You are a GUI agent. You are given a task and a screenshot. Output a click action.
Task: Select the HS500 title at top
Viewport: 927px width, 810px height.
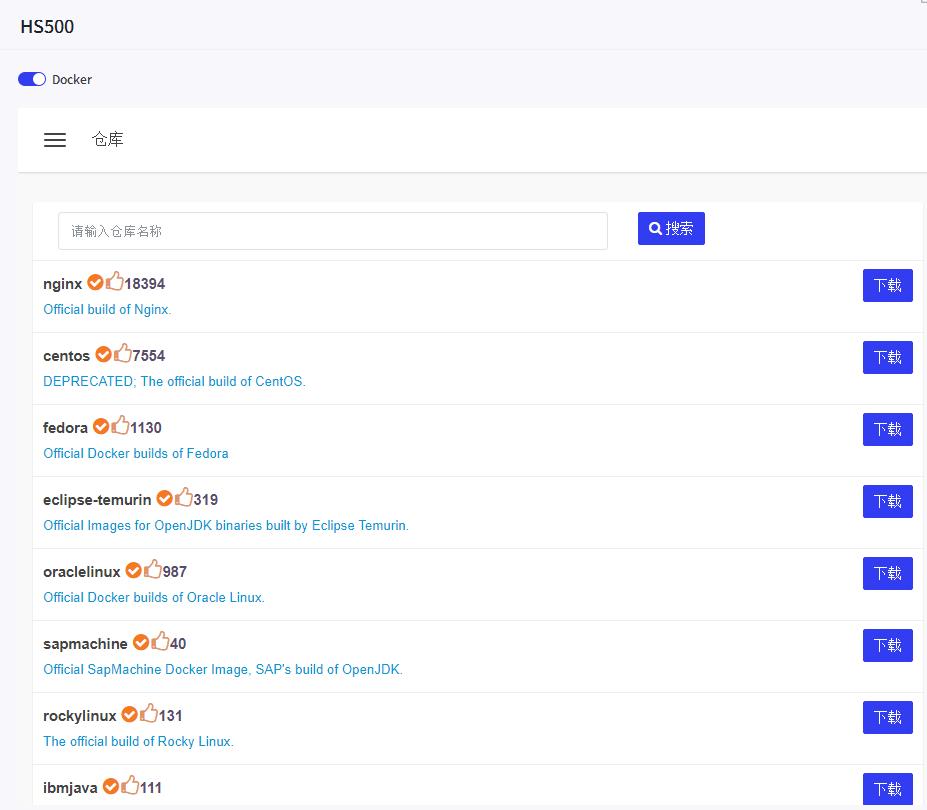click(47, 27)
